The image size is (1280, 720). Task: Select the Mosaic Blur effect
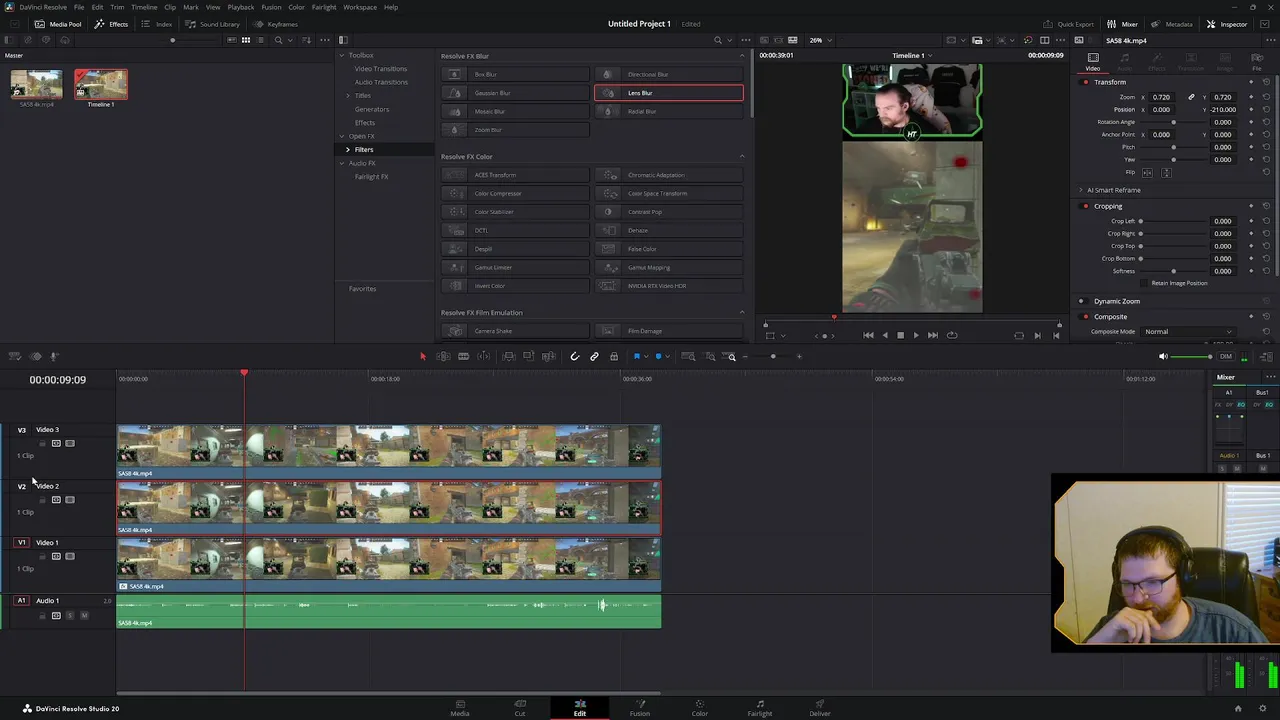516,111
